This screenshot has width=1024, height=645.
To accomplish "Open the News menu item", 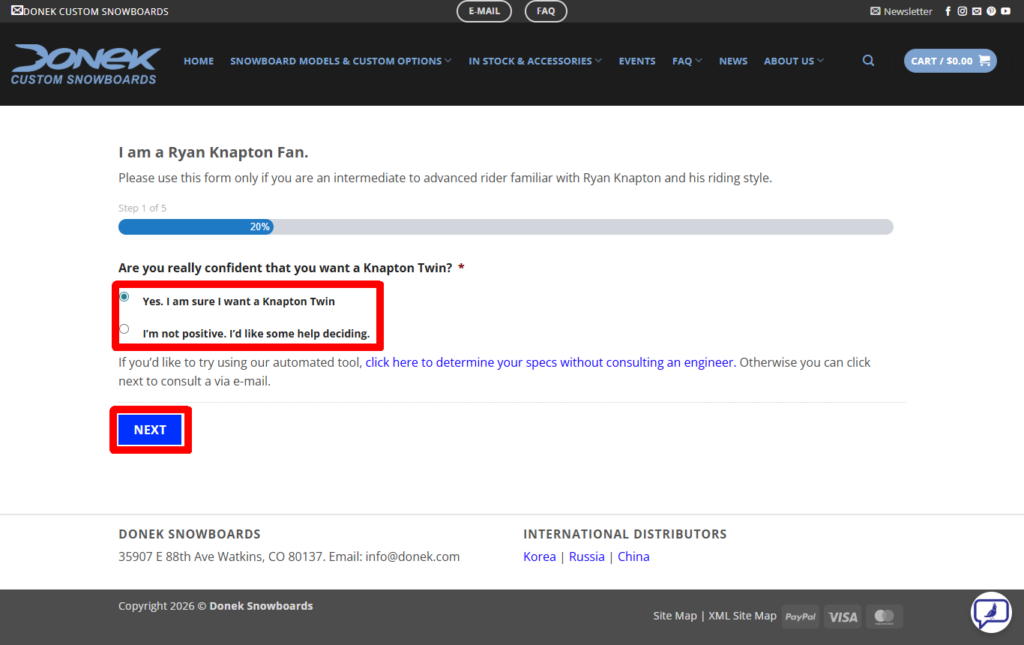I will coord(733,61).
